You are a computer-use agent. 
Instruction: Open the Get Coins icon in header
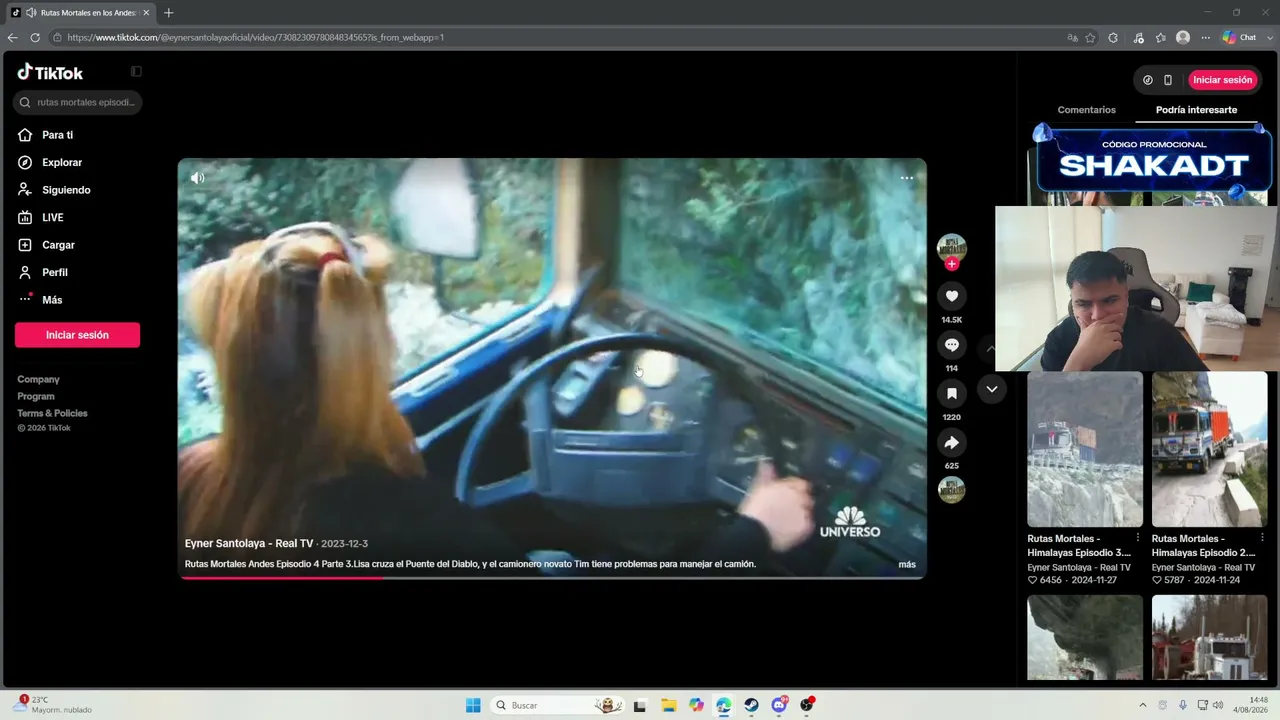point(1147,80)
